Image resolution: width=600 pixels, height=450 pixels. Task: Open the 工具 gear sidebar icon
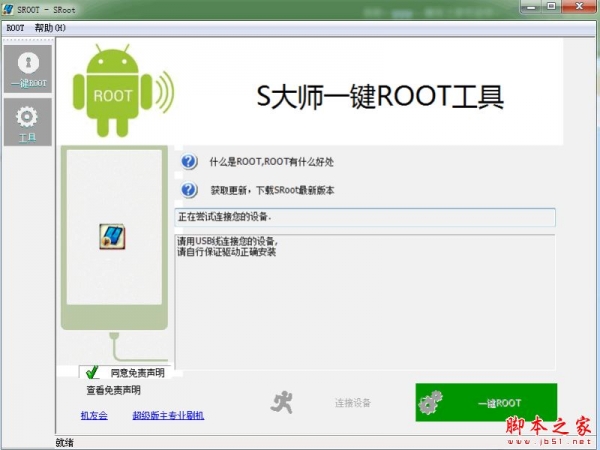pyautogui.click(x=28, y=122)
